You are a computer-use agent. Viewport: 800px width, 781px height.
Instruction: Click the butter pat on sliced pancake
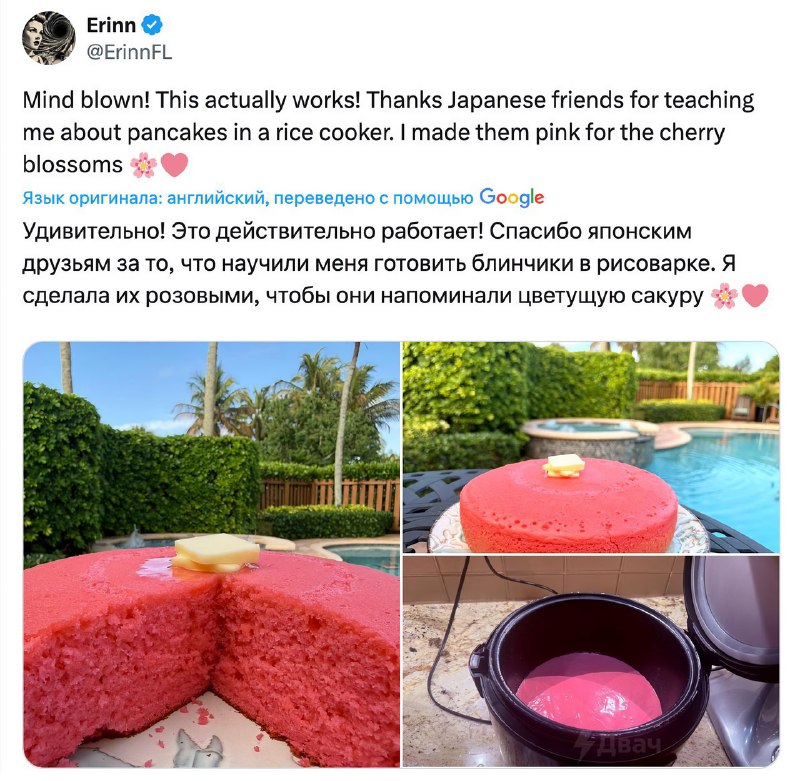click(216, 552)
